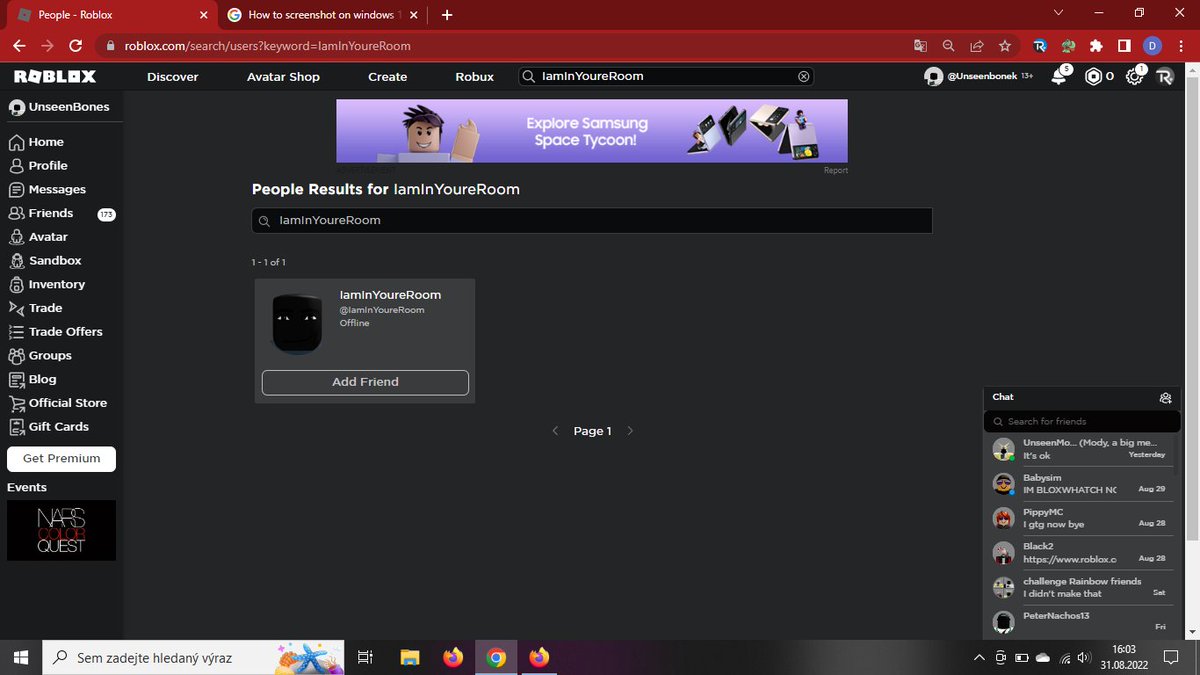Clear the top navbar search field
The image size is (1200, 675).
(803, 76)
